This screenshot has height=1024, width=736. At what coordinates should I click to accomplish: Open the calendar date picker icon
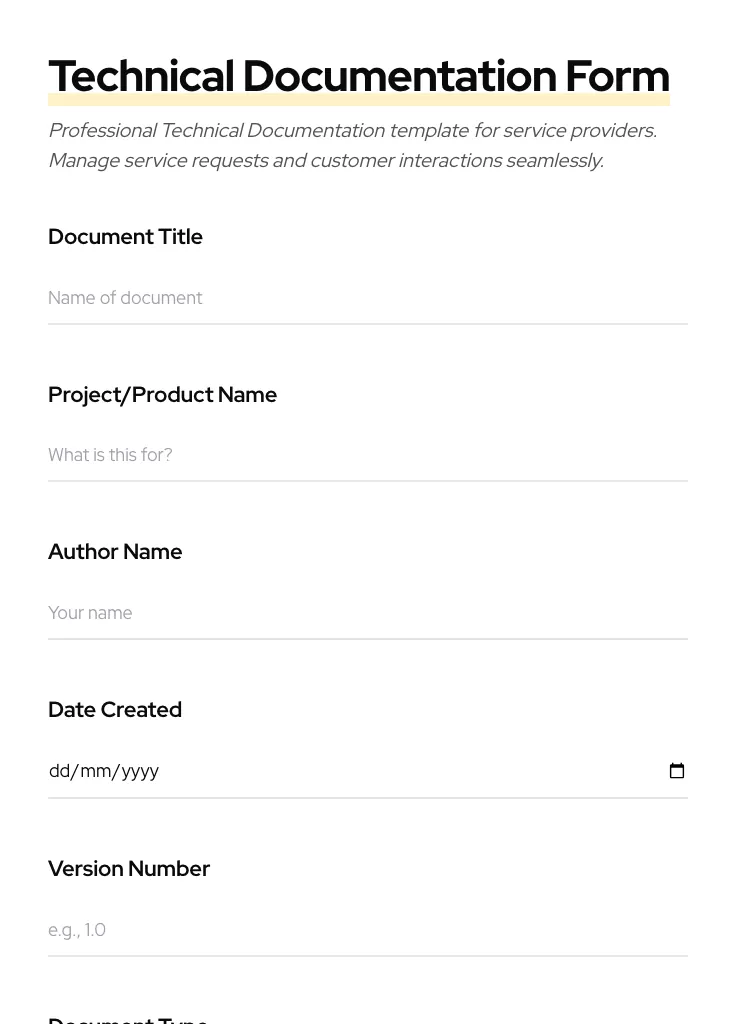point(677,770)
